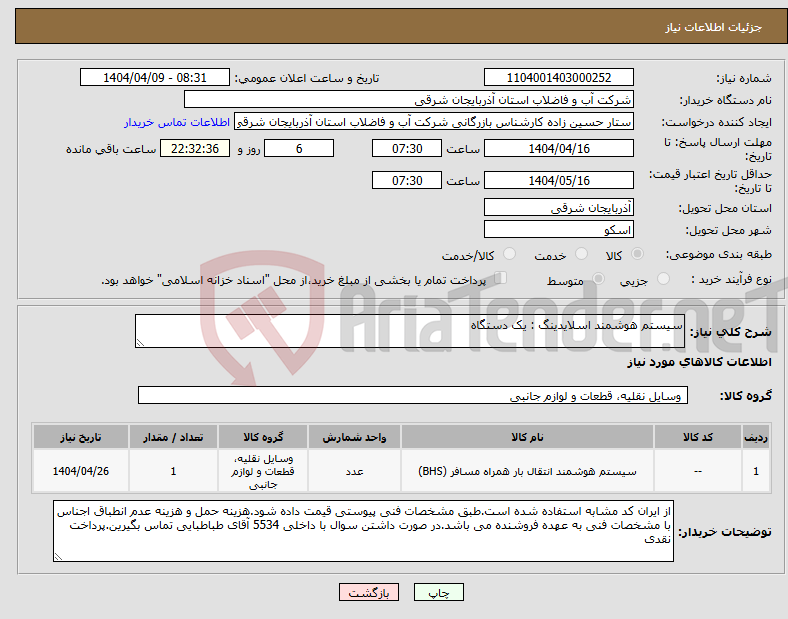Click the buyer notes textarea
The image size is (788, 619).
[363, 531]
